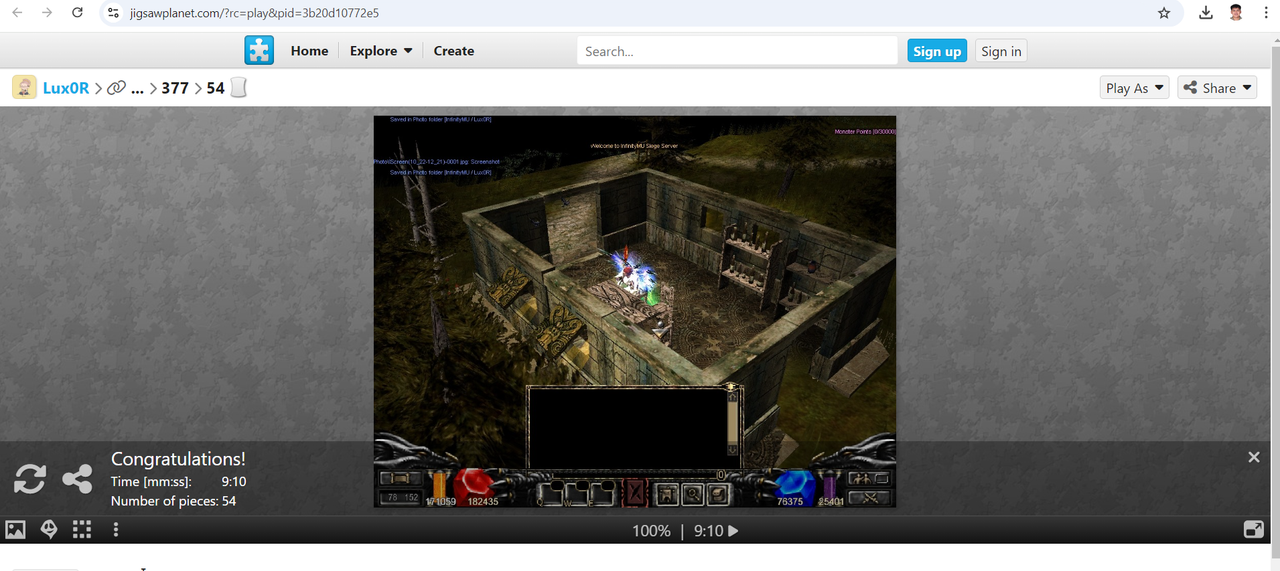Image resolution: width=1280 pixels, height=571 pixels.
Task: Open the Create page
Action: [454, 51]
